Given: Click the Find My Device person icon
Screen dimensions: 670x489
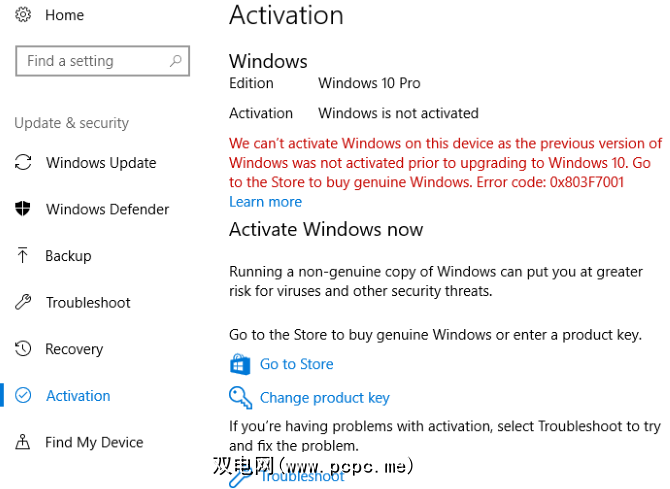Looking at the screenshot, I should (23, 442).
